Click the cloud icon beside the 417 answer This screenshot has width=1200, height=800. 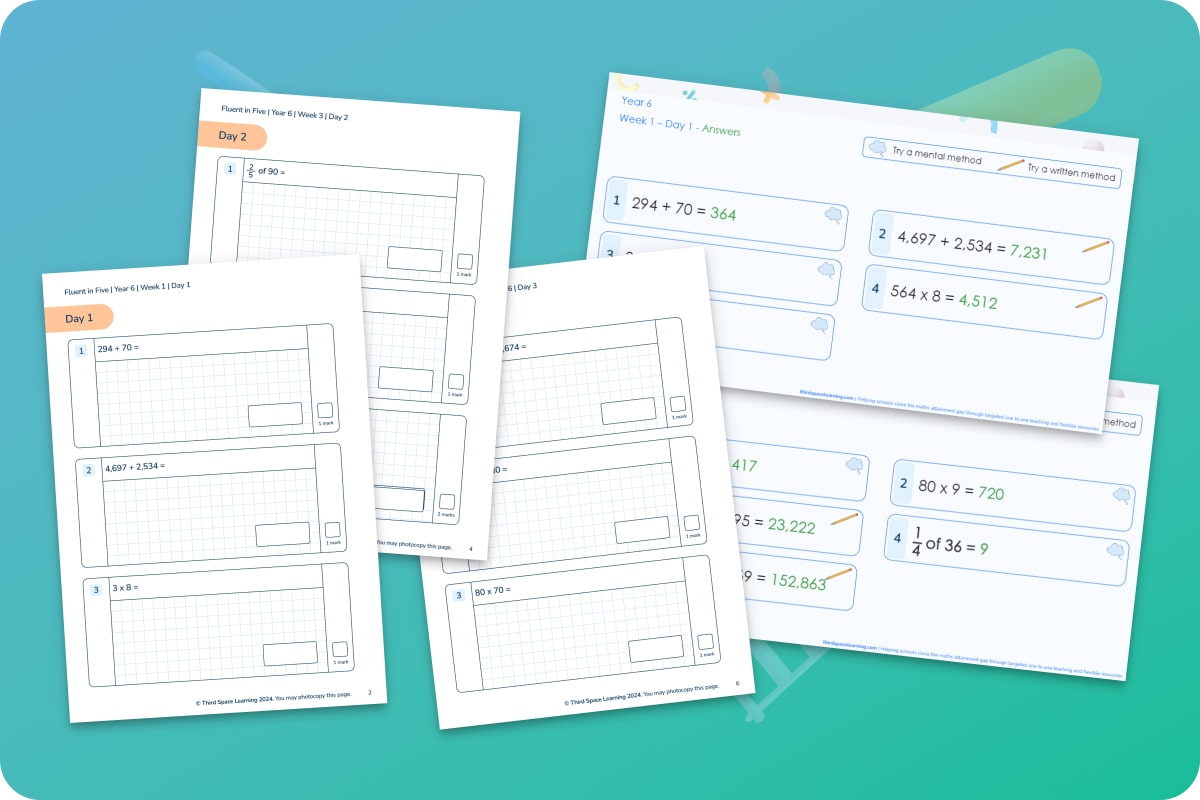(x=854, y=465)
